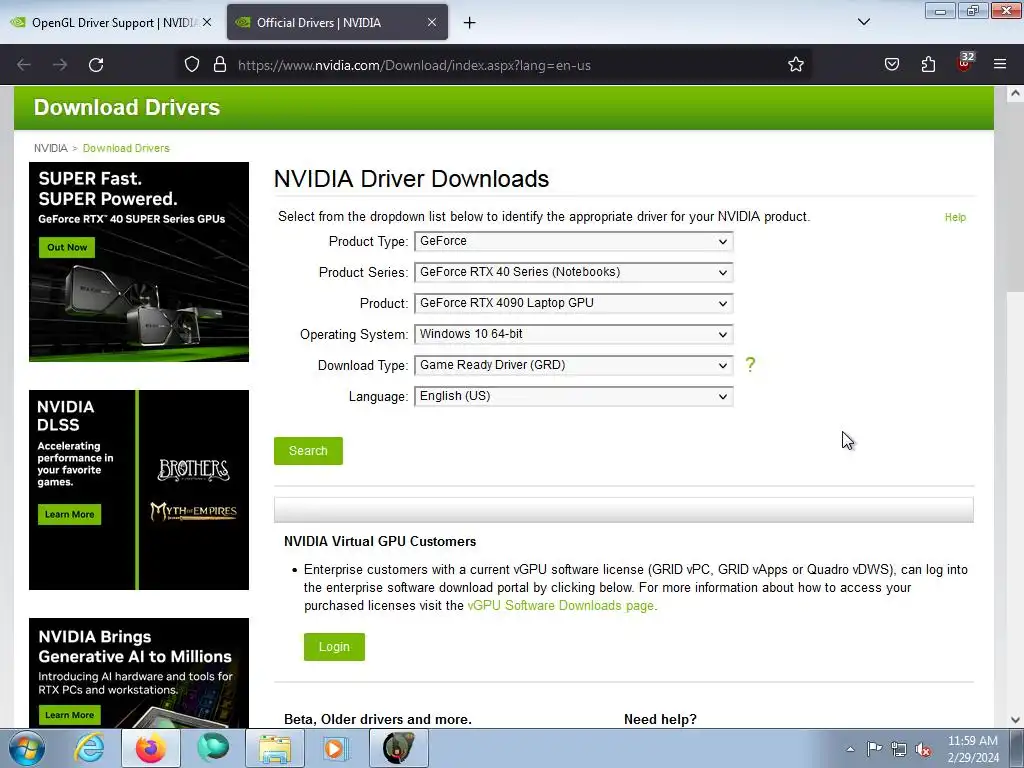1024x768 pixels.
Task: Close the OpenGL Driver Support tab
Action: click(x=207, y=22)
